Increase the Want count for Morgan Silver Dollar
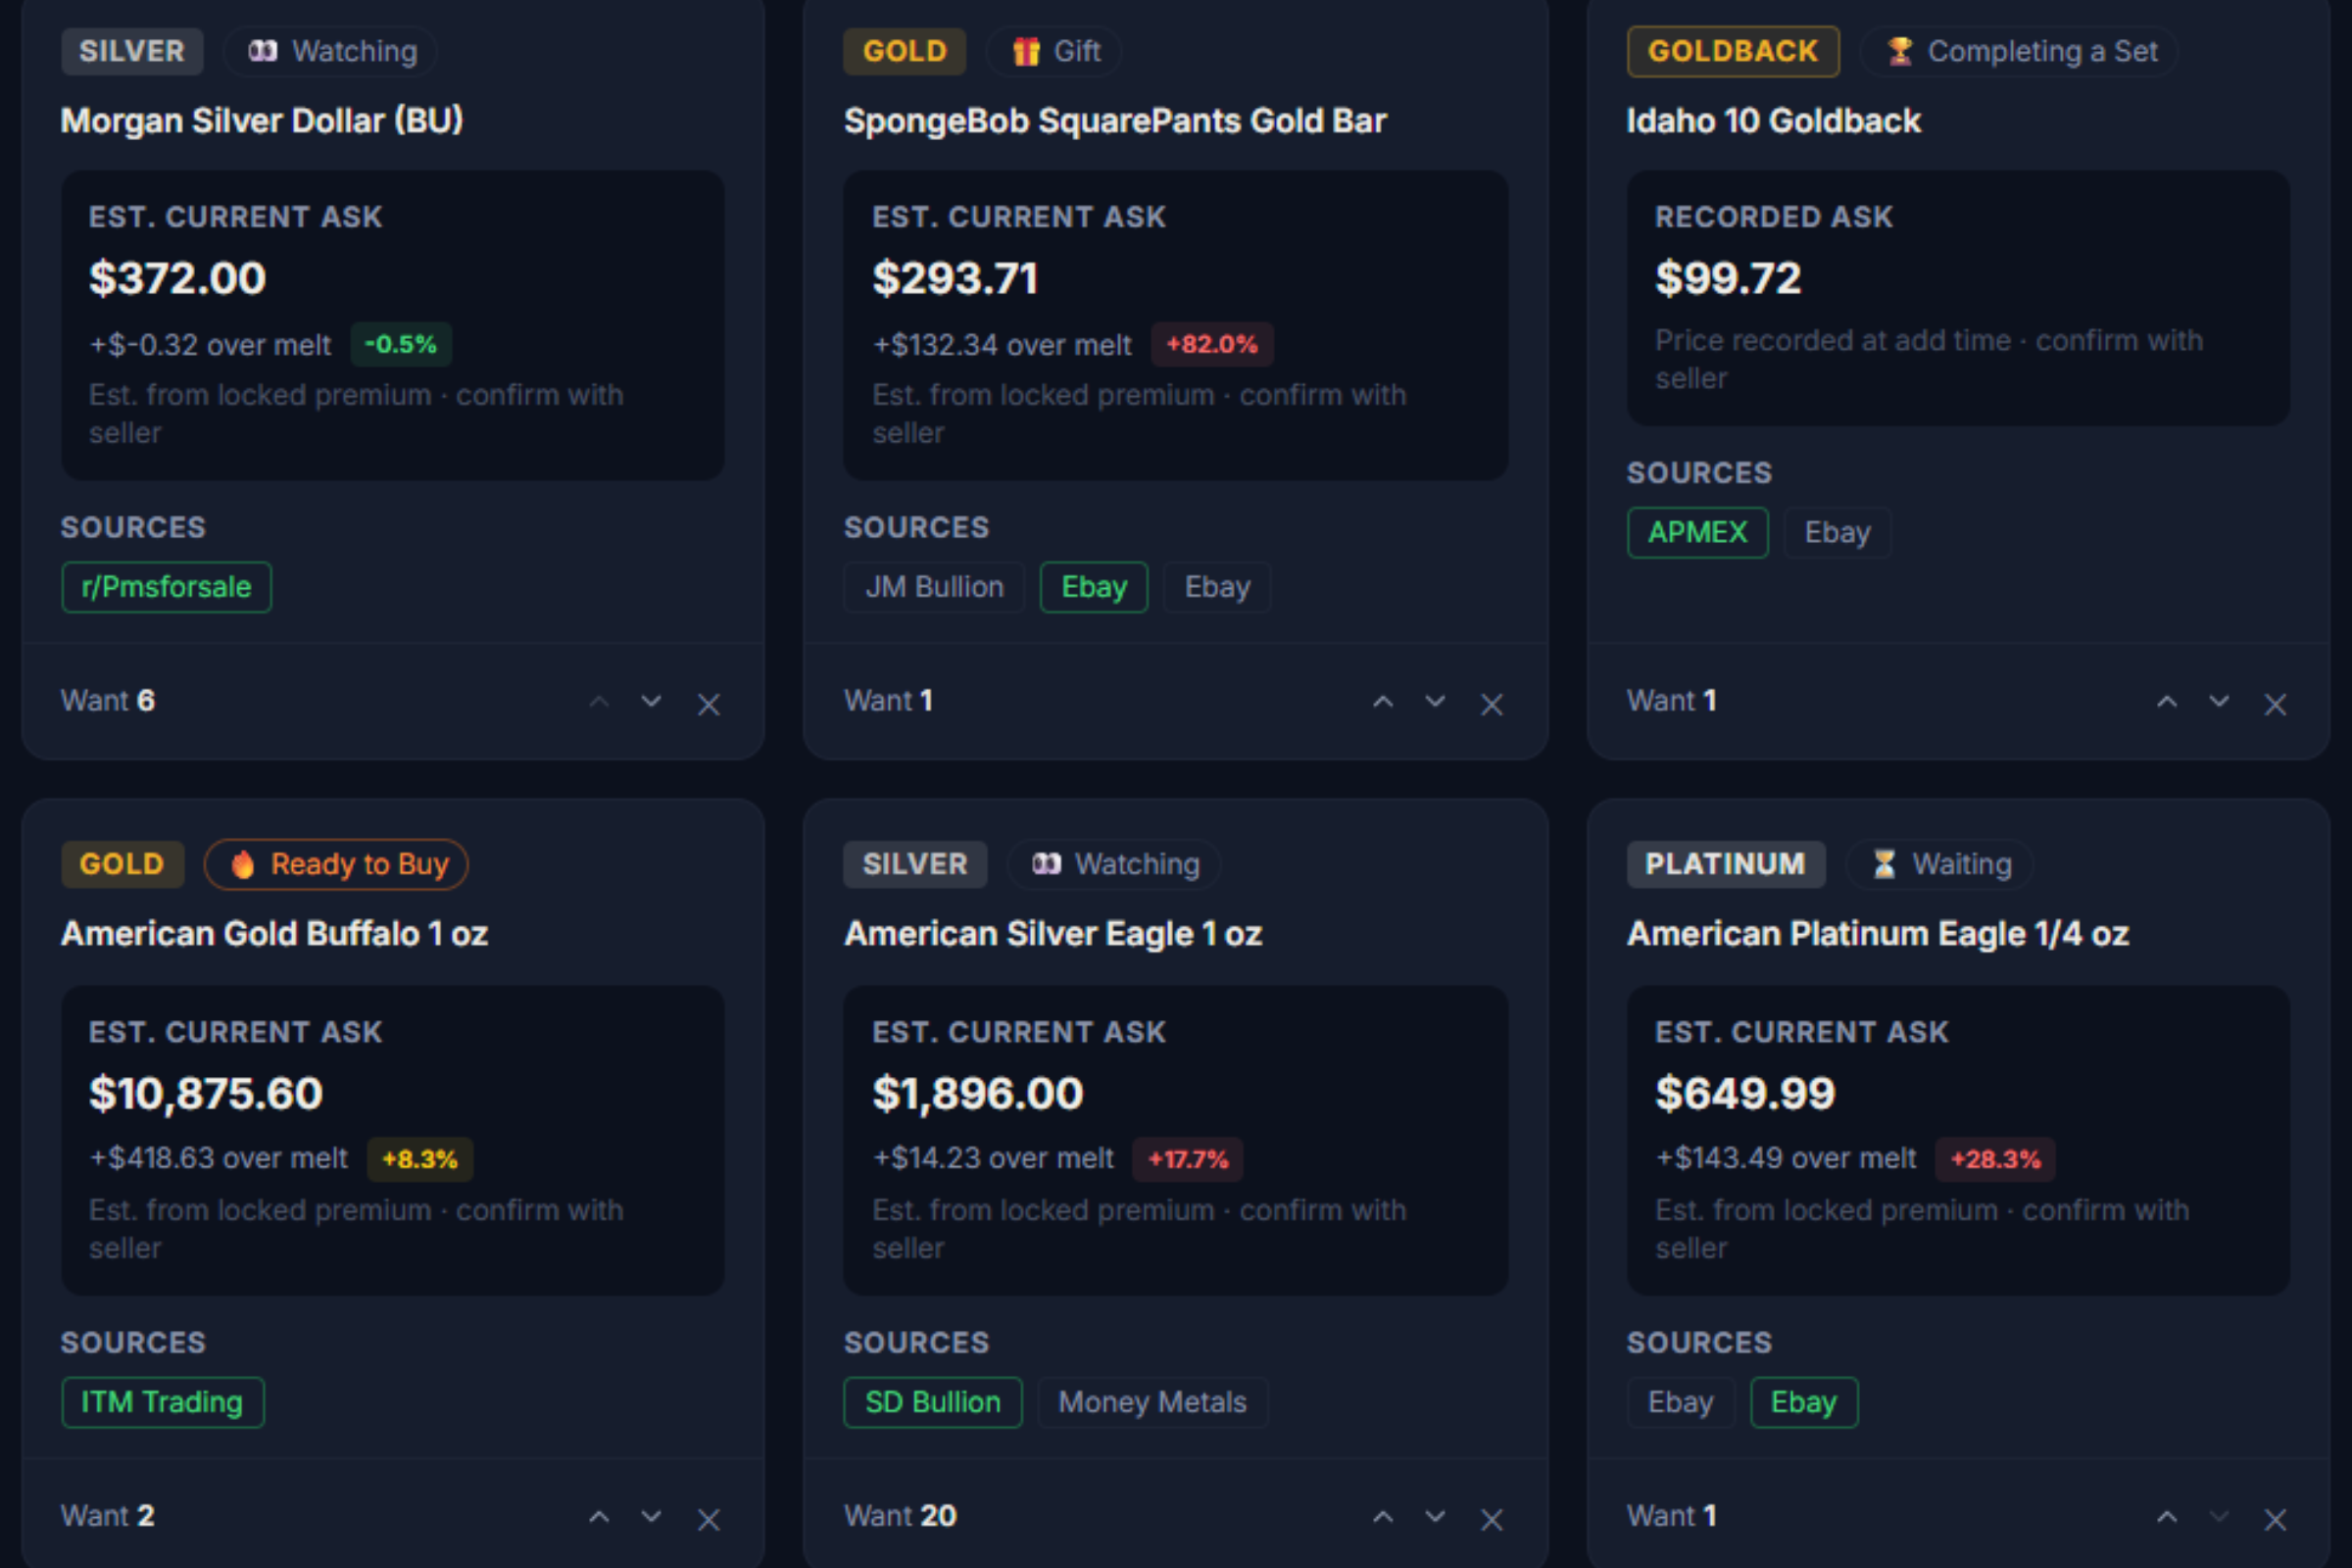The height and width of the screenshot is (1568, 2352). pos(599,702)
